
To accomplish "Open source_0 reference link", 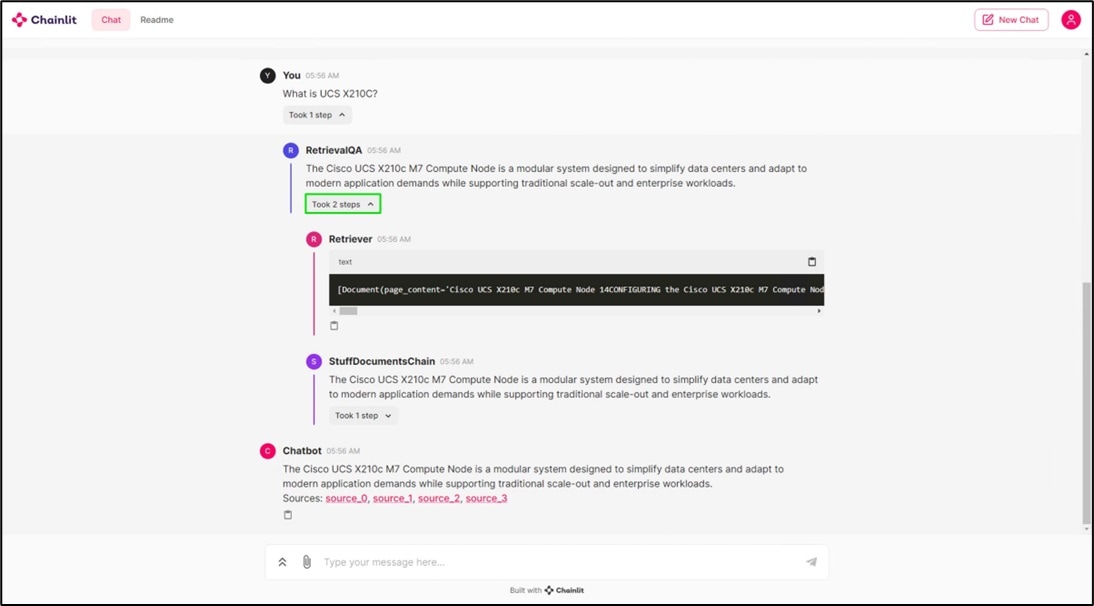I will (x=346, y=499).
